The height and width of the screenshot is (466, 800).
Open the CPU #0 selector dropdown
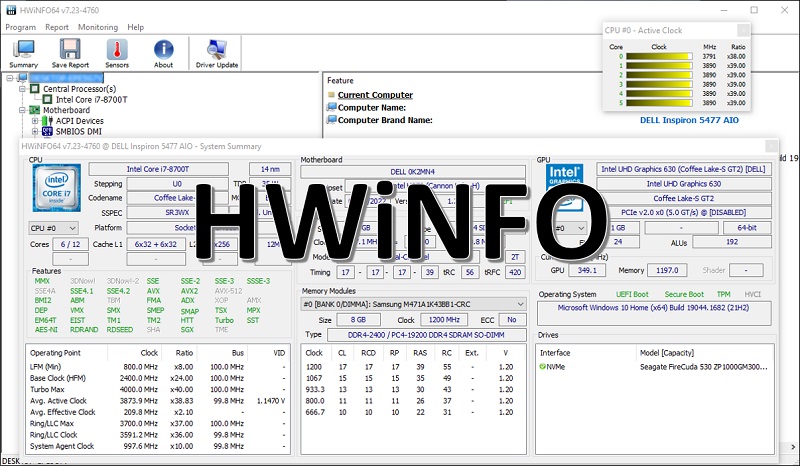click(54, 228)
